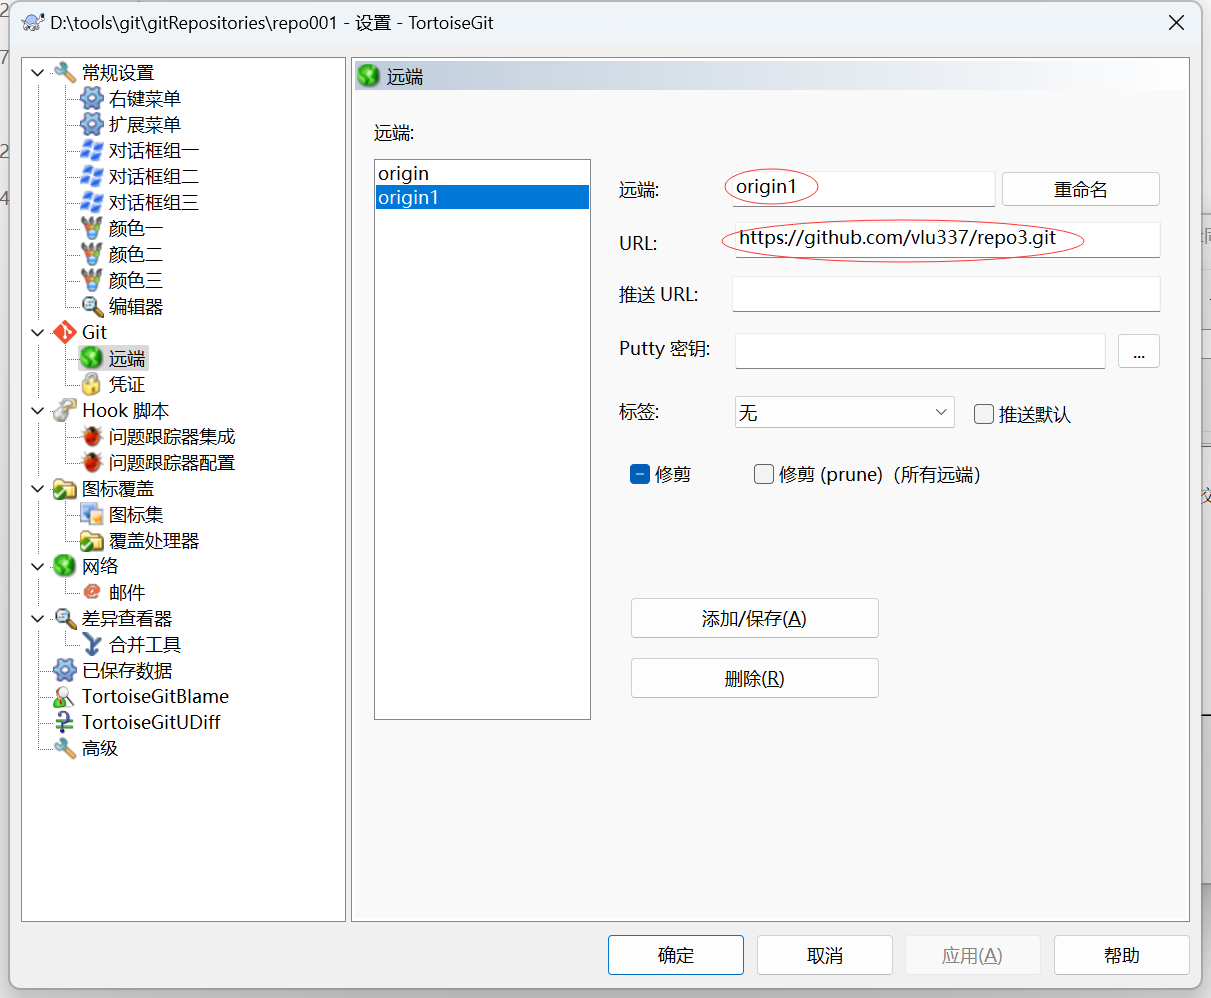The image size is (1211, 998).
Task: Click the gear icon beside 右键菜单
Action: pos(92,98)
